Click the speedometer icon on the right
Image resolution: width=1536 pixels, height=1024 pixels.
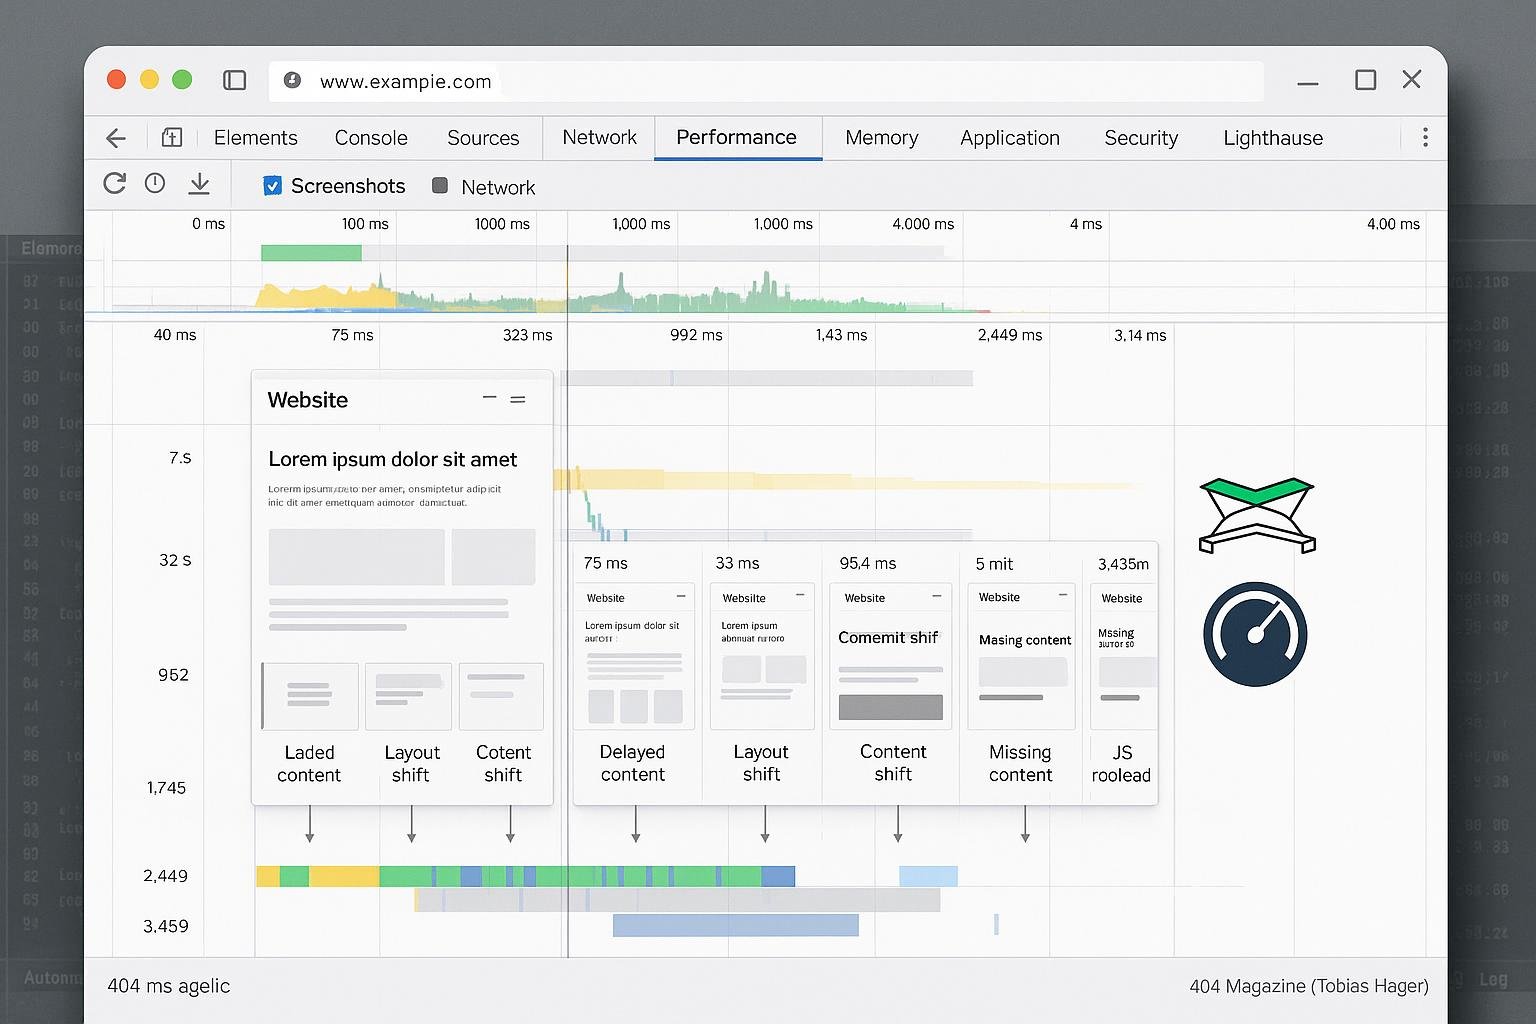click(x=1254, y=635)
